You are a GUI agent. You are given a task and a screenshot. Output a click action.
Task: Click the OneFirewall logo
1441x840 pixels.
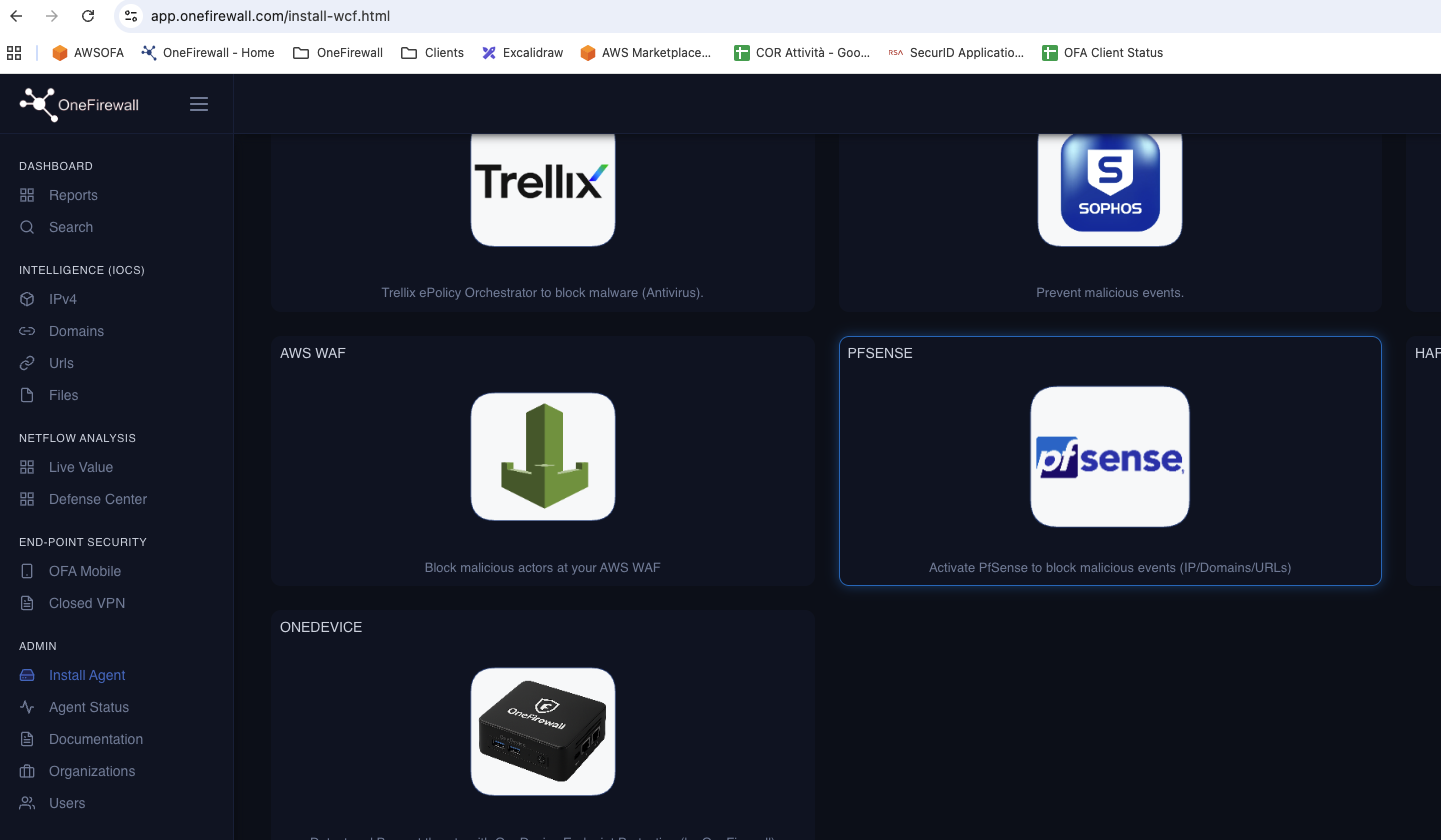[x=79, y=104]
